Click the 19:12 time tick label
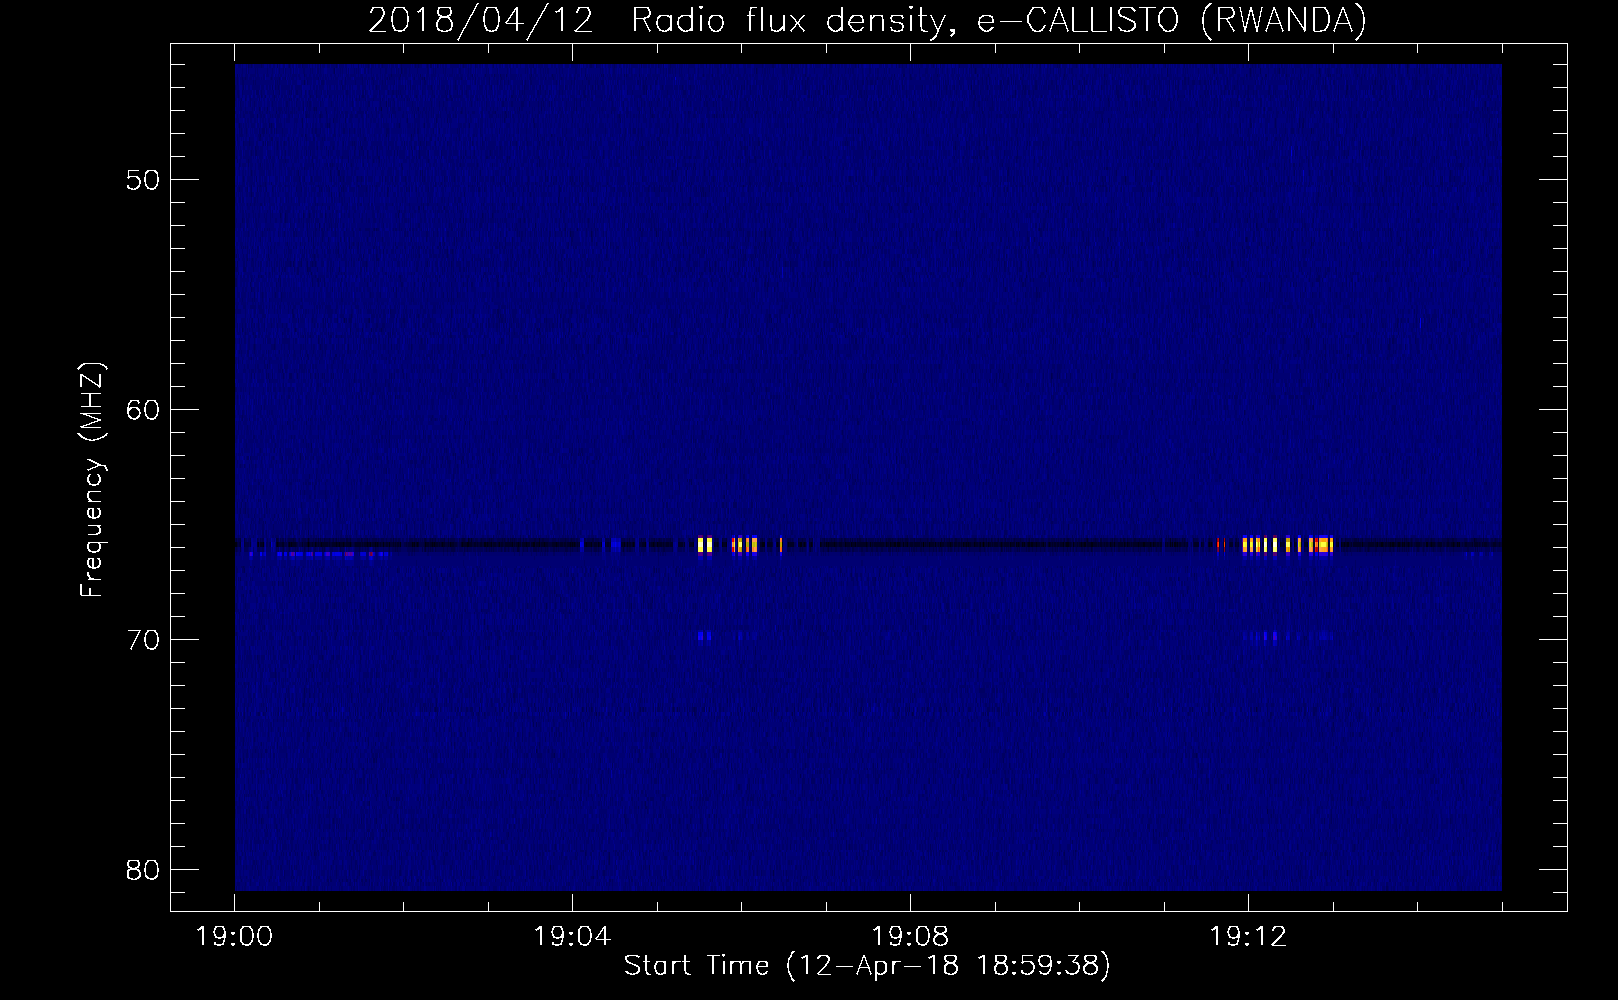1618x1000 pixels. pyautogui.click(x=1248, y=937)
